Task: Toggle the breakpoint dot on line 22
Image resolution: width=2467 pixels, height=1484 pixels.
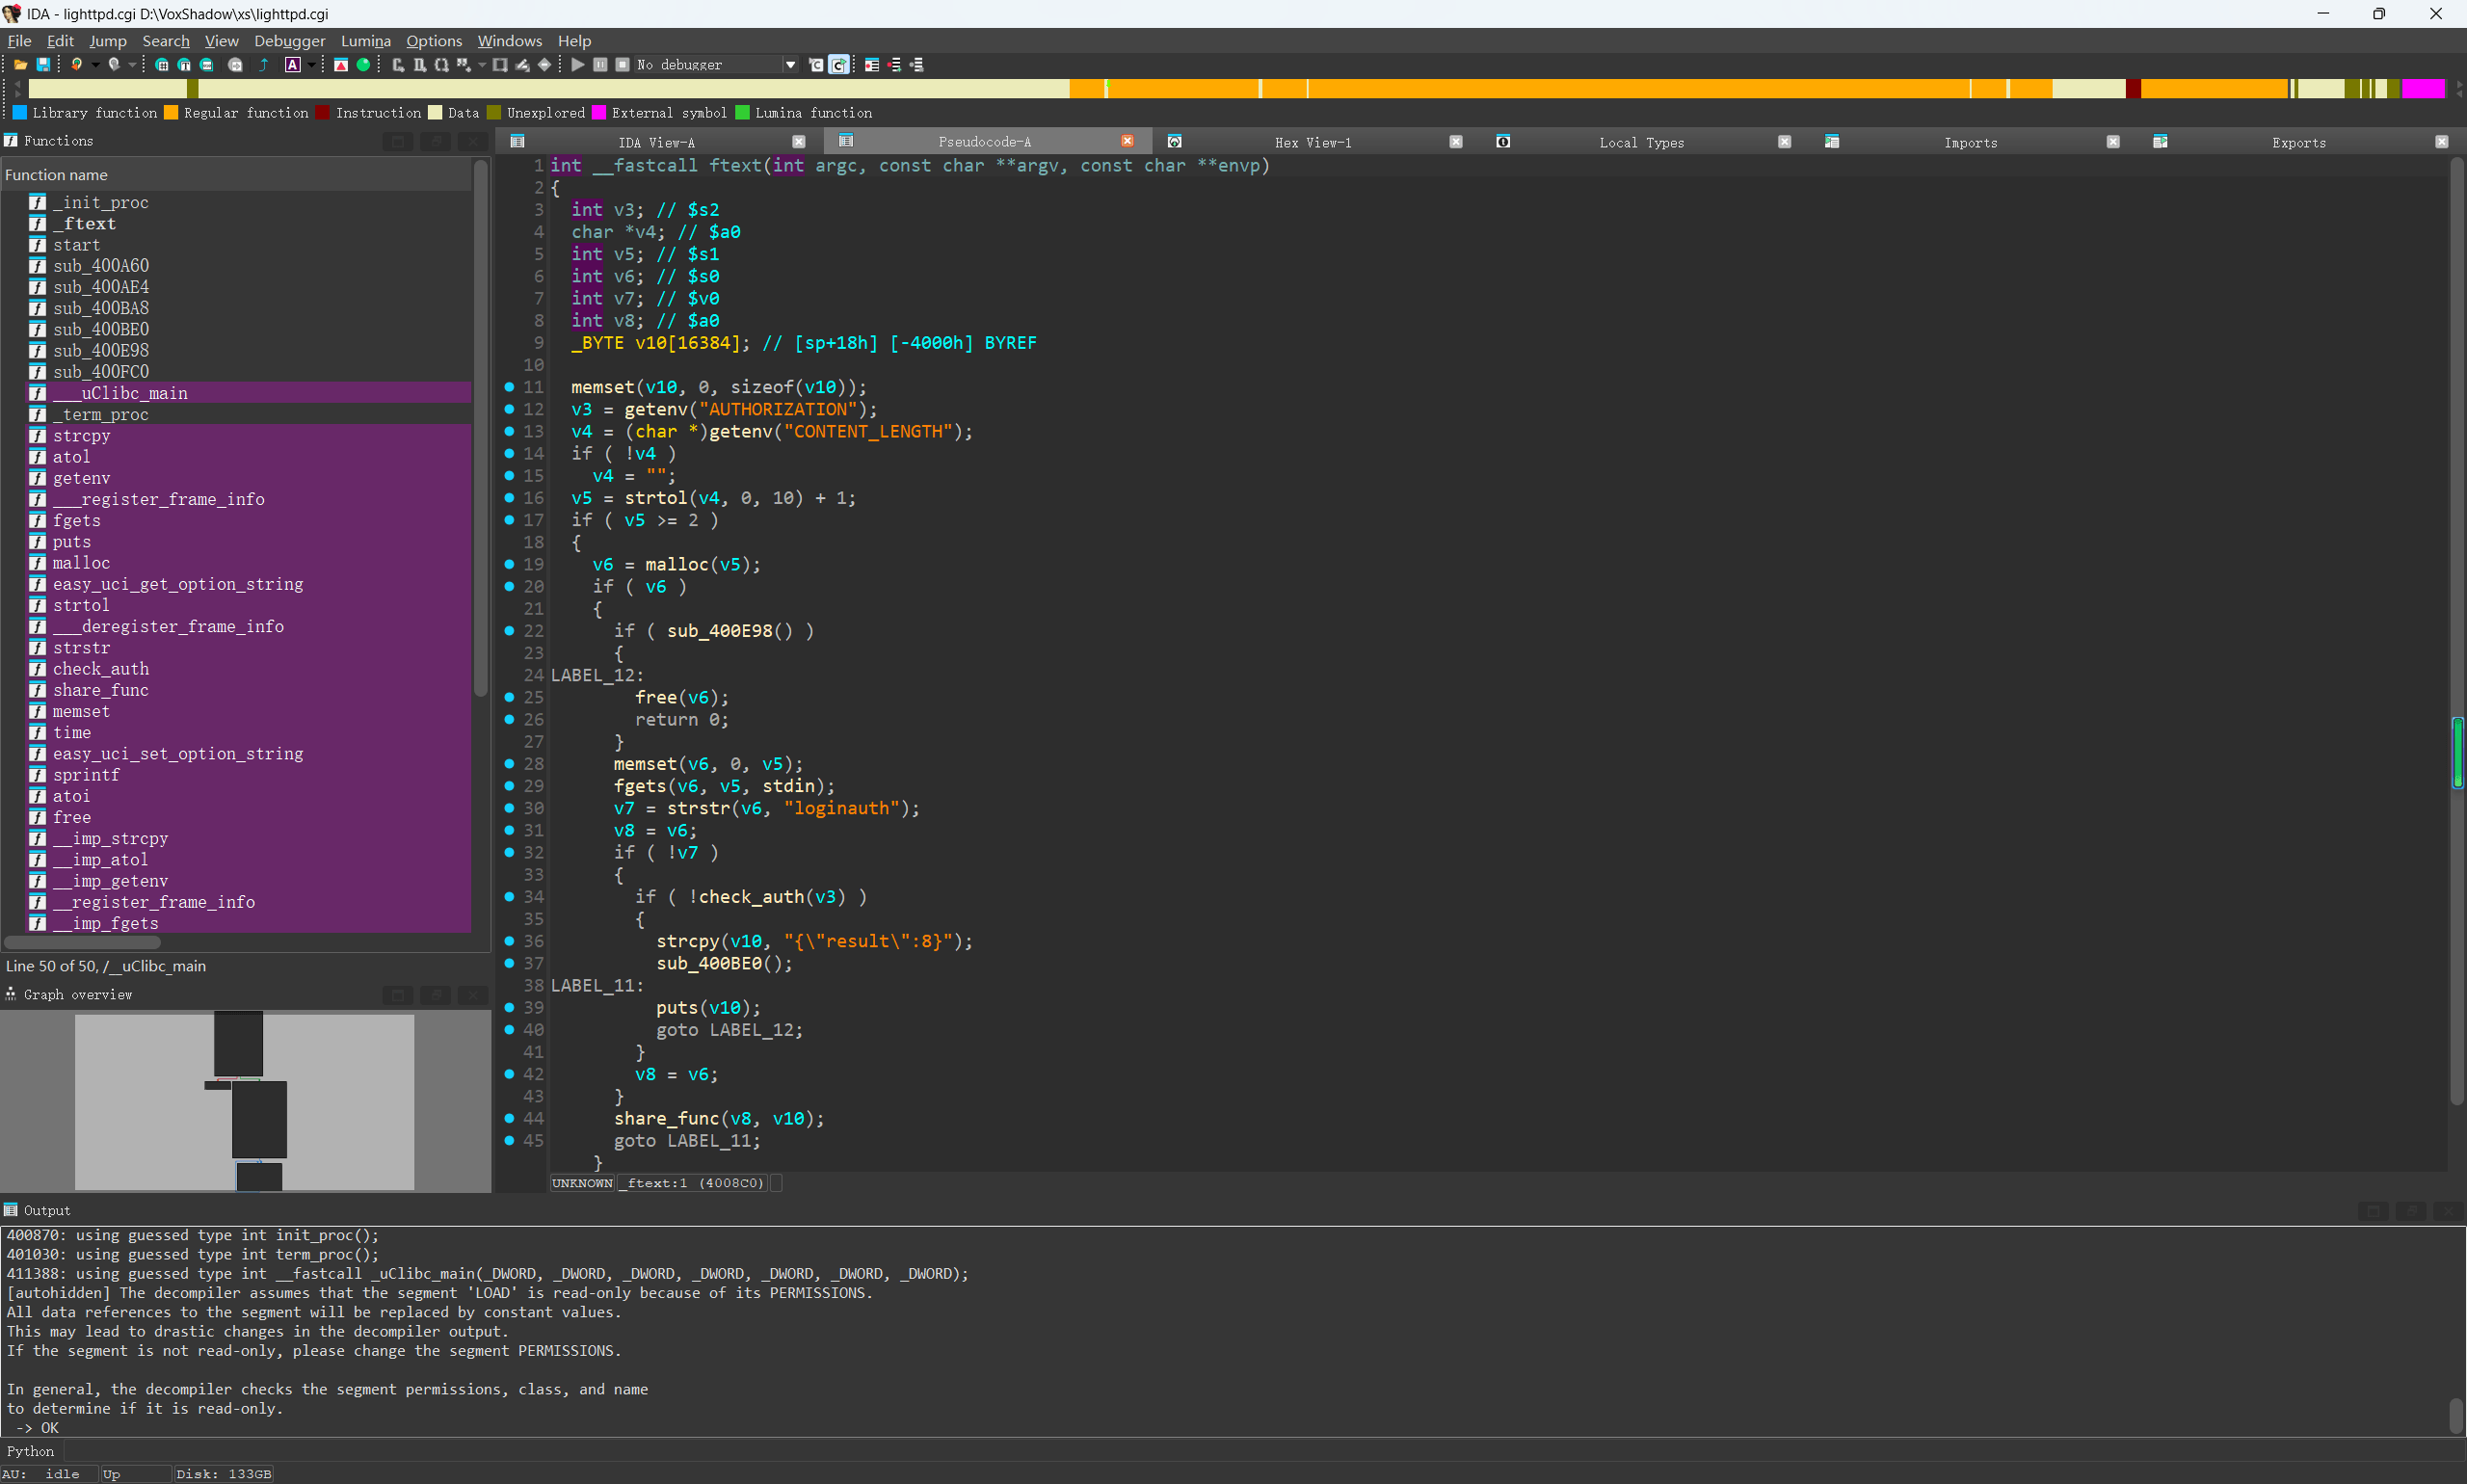Action: point(509,631)
